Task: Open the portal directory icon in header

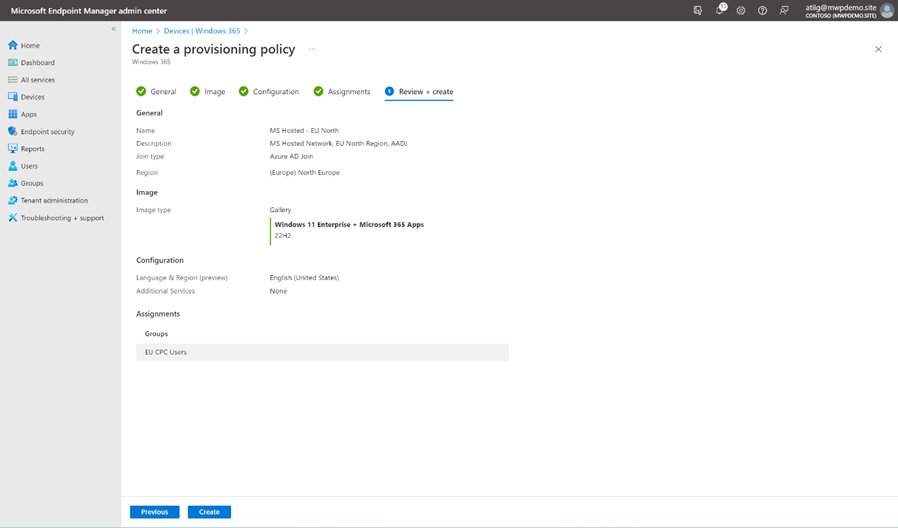Action: click(698, 10)
